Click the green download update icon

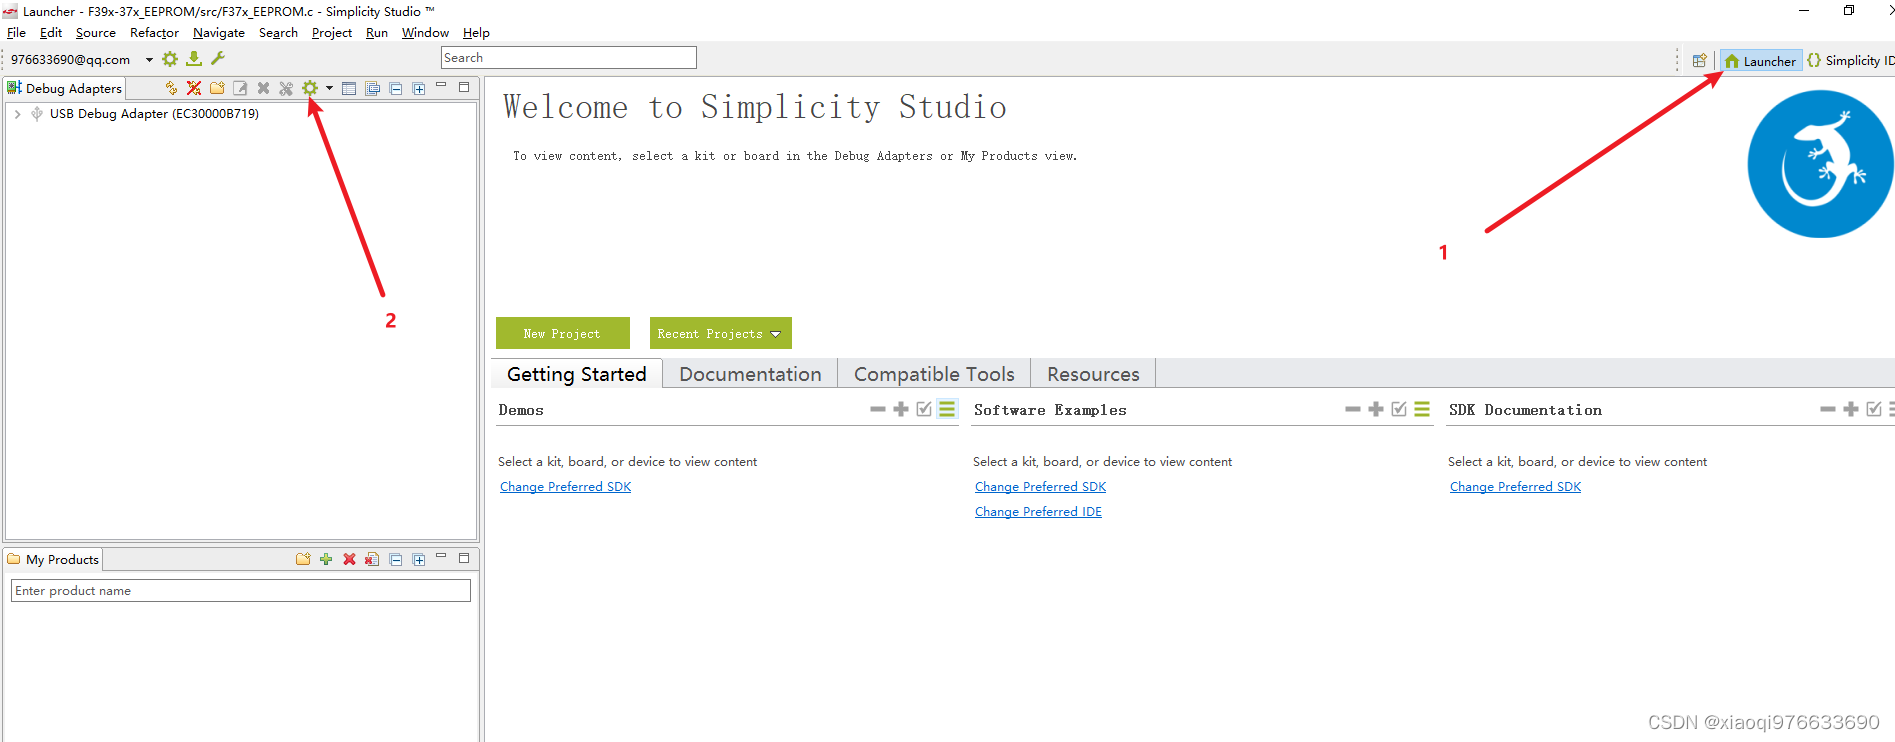pos(194,59)
